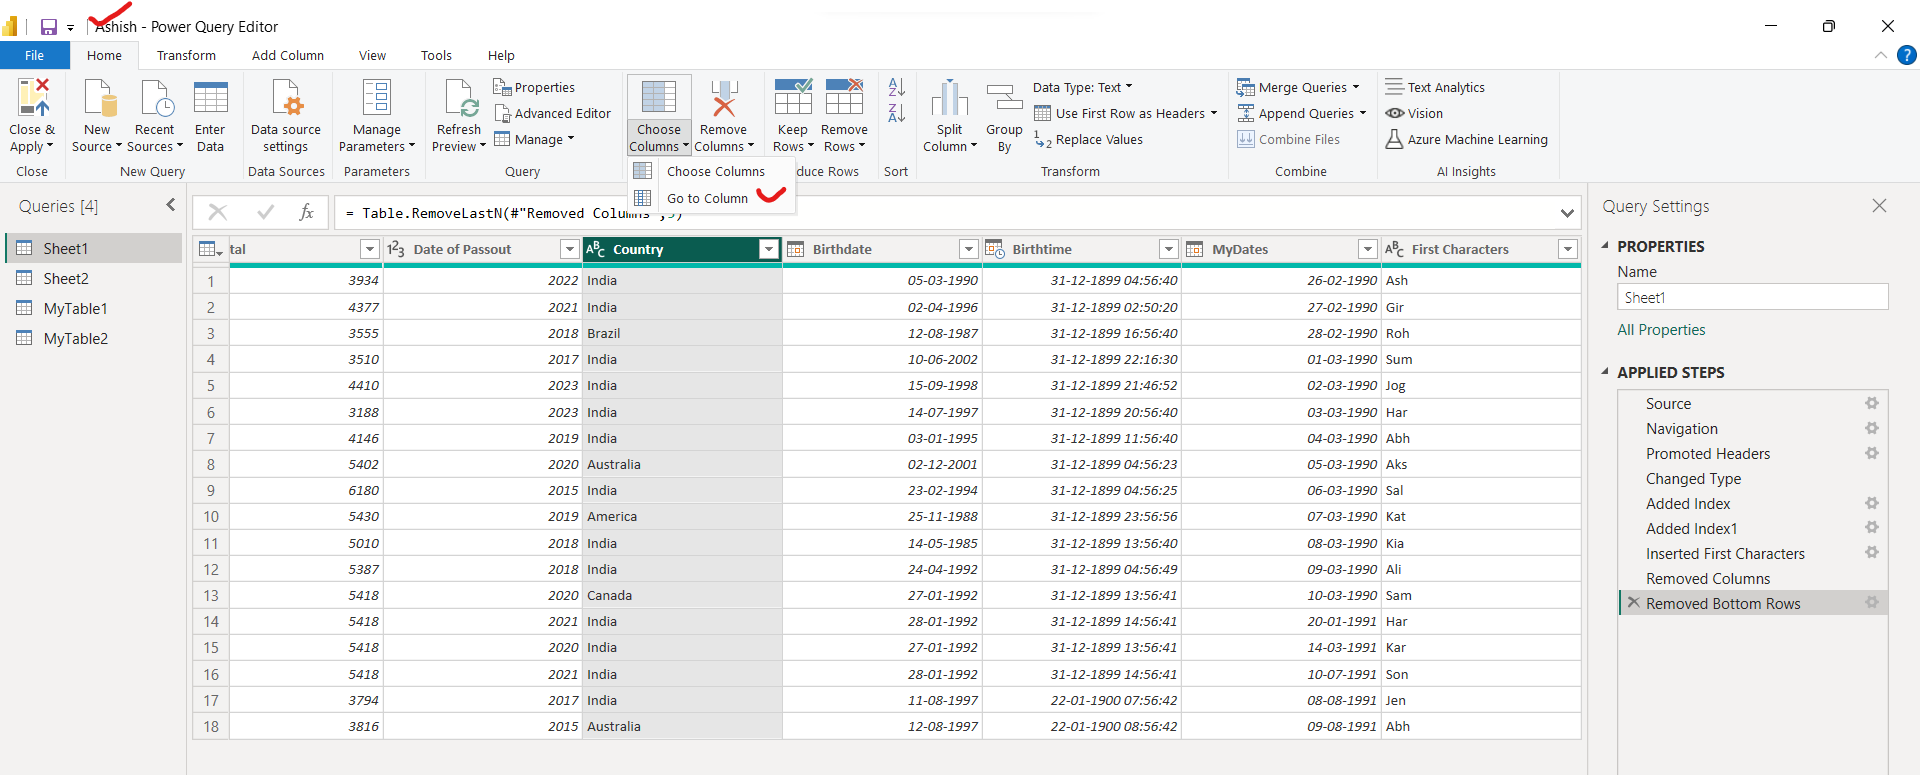Click the Name field containing Sheet1
The width and height of the screenshot is (1920, 775).
point(1751,298)
